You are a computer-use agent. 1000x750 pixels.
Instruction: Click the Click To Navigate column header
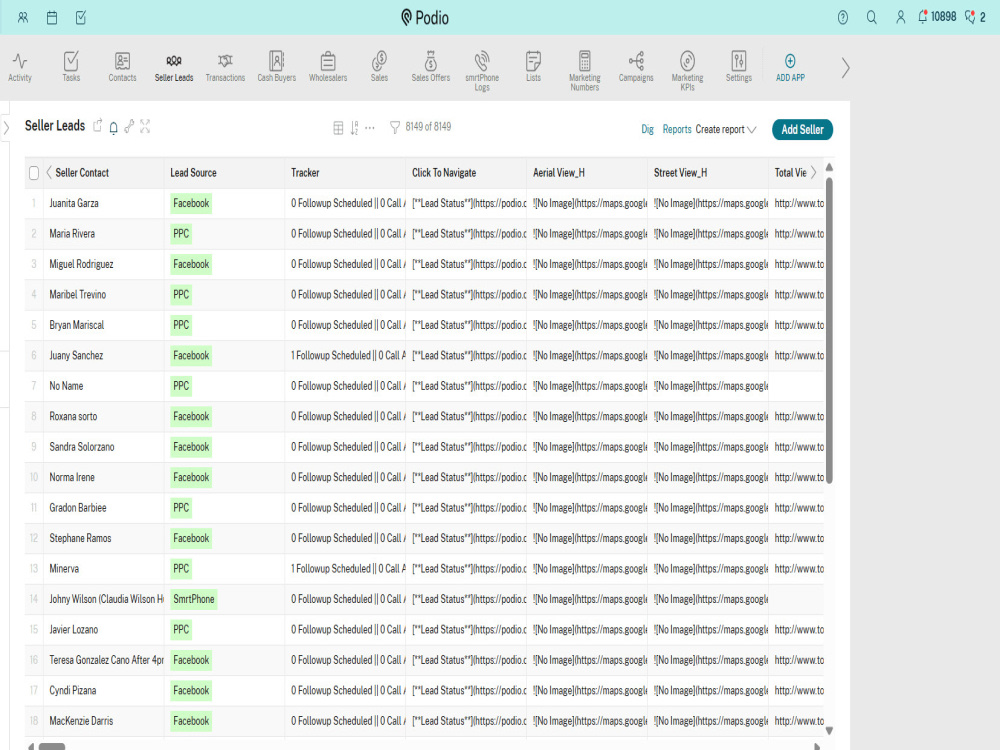click(444, 173)
